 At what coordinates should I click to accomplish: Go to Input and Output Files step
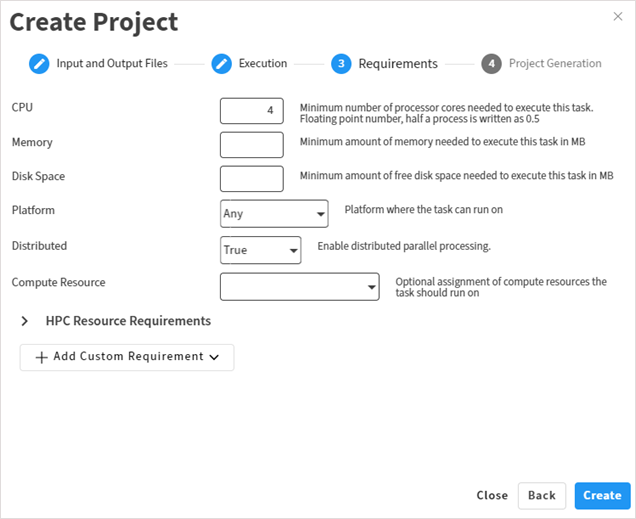(111, 64)
